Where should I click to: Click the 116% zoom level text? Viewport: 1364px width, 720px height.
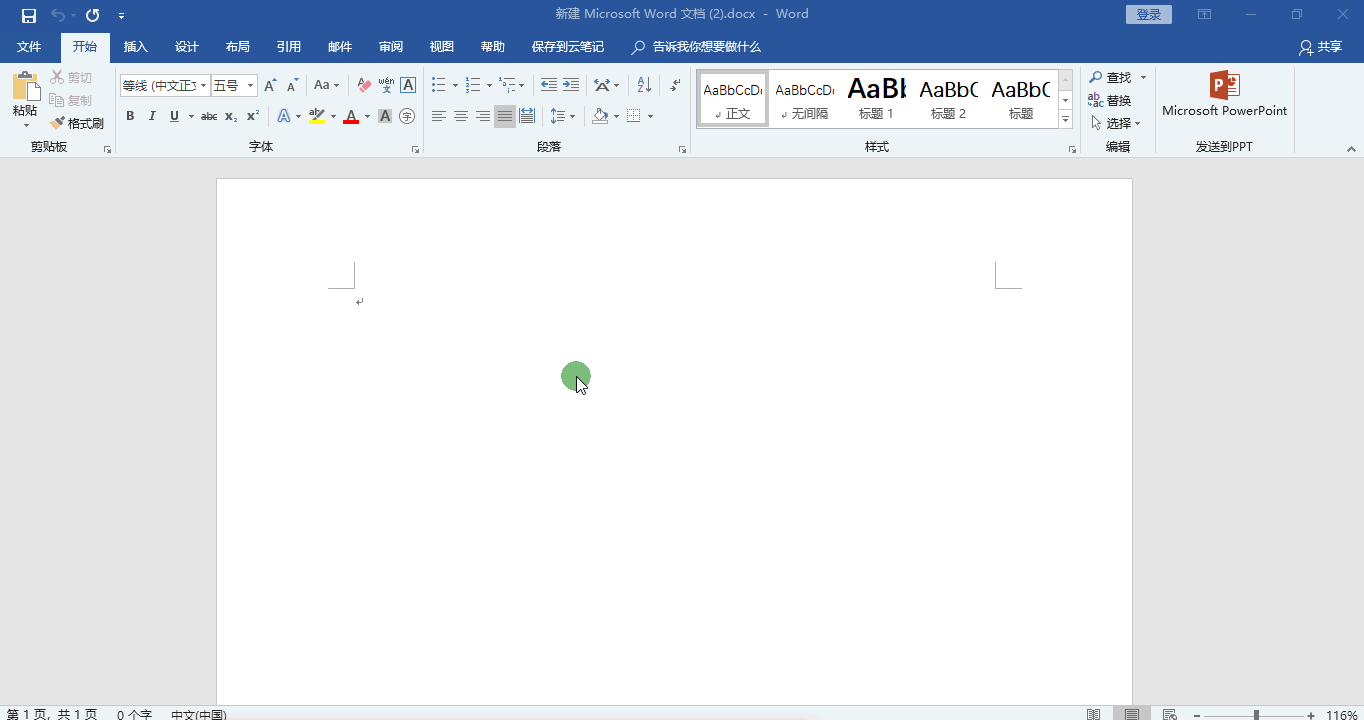click(1342, 715)
